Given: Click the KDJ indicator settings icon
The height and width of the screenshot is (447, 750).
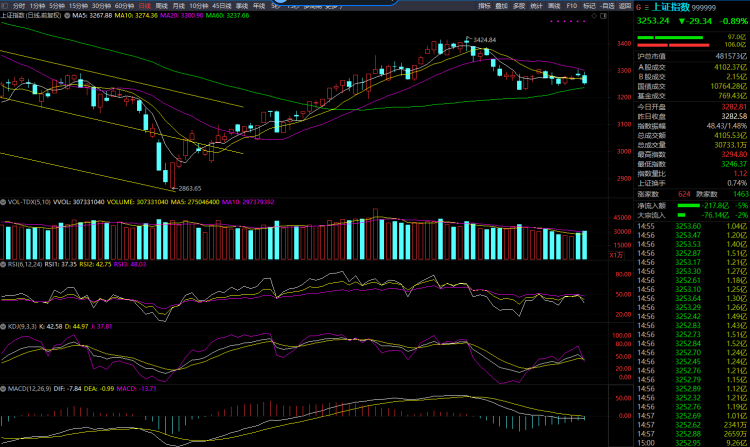Looking at the screenshot, I should (3, 326).
